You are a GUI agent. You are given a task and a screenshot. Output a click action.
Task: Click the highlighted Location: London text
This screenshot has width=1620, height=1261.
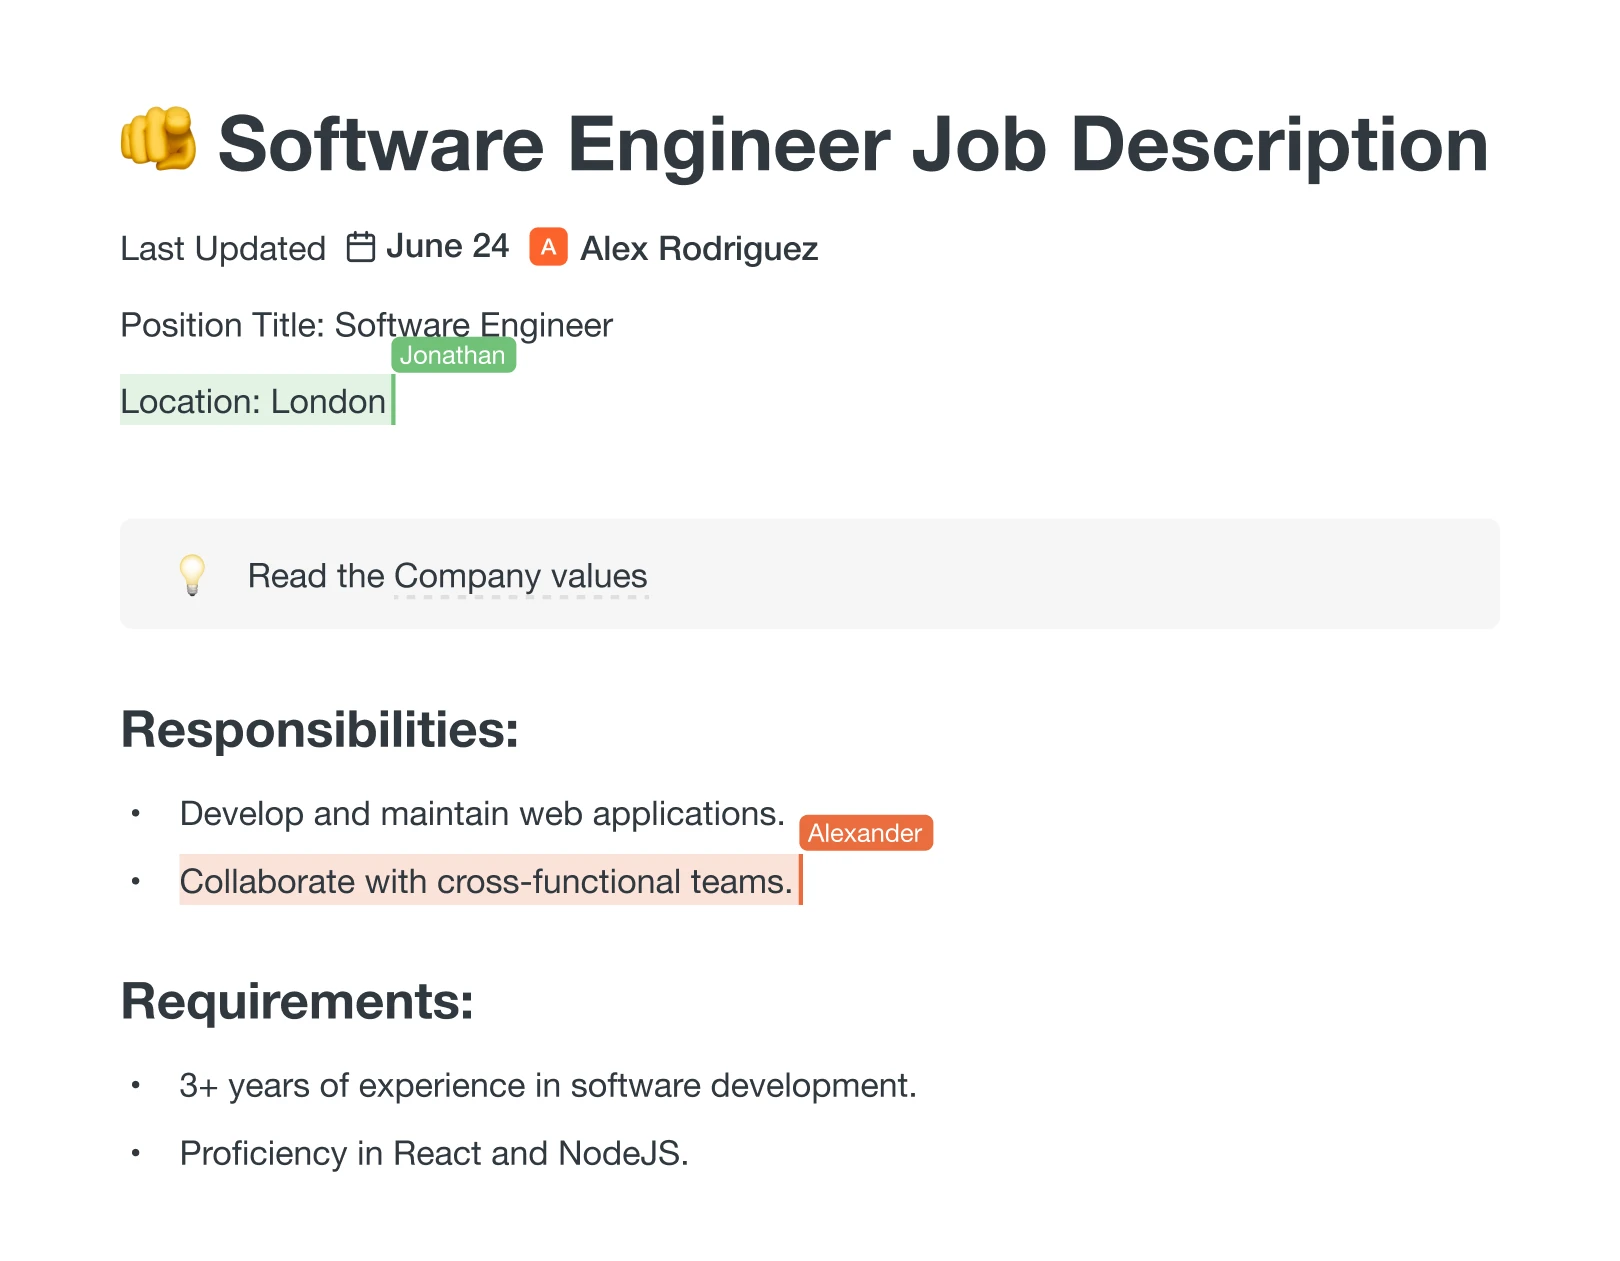click(x=253, y=402)
